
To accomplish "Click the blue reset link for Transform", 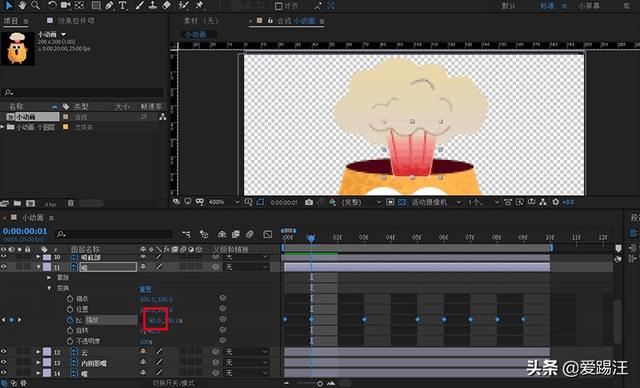I will pos(145,288).
